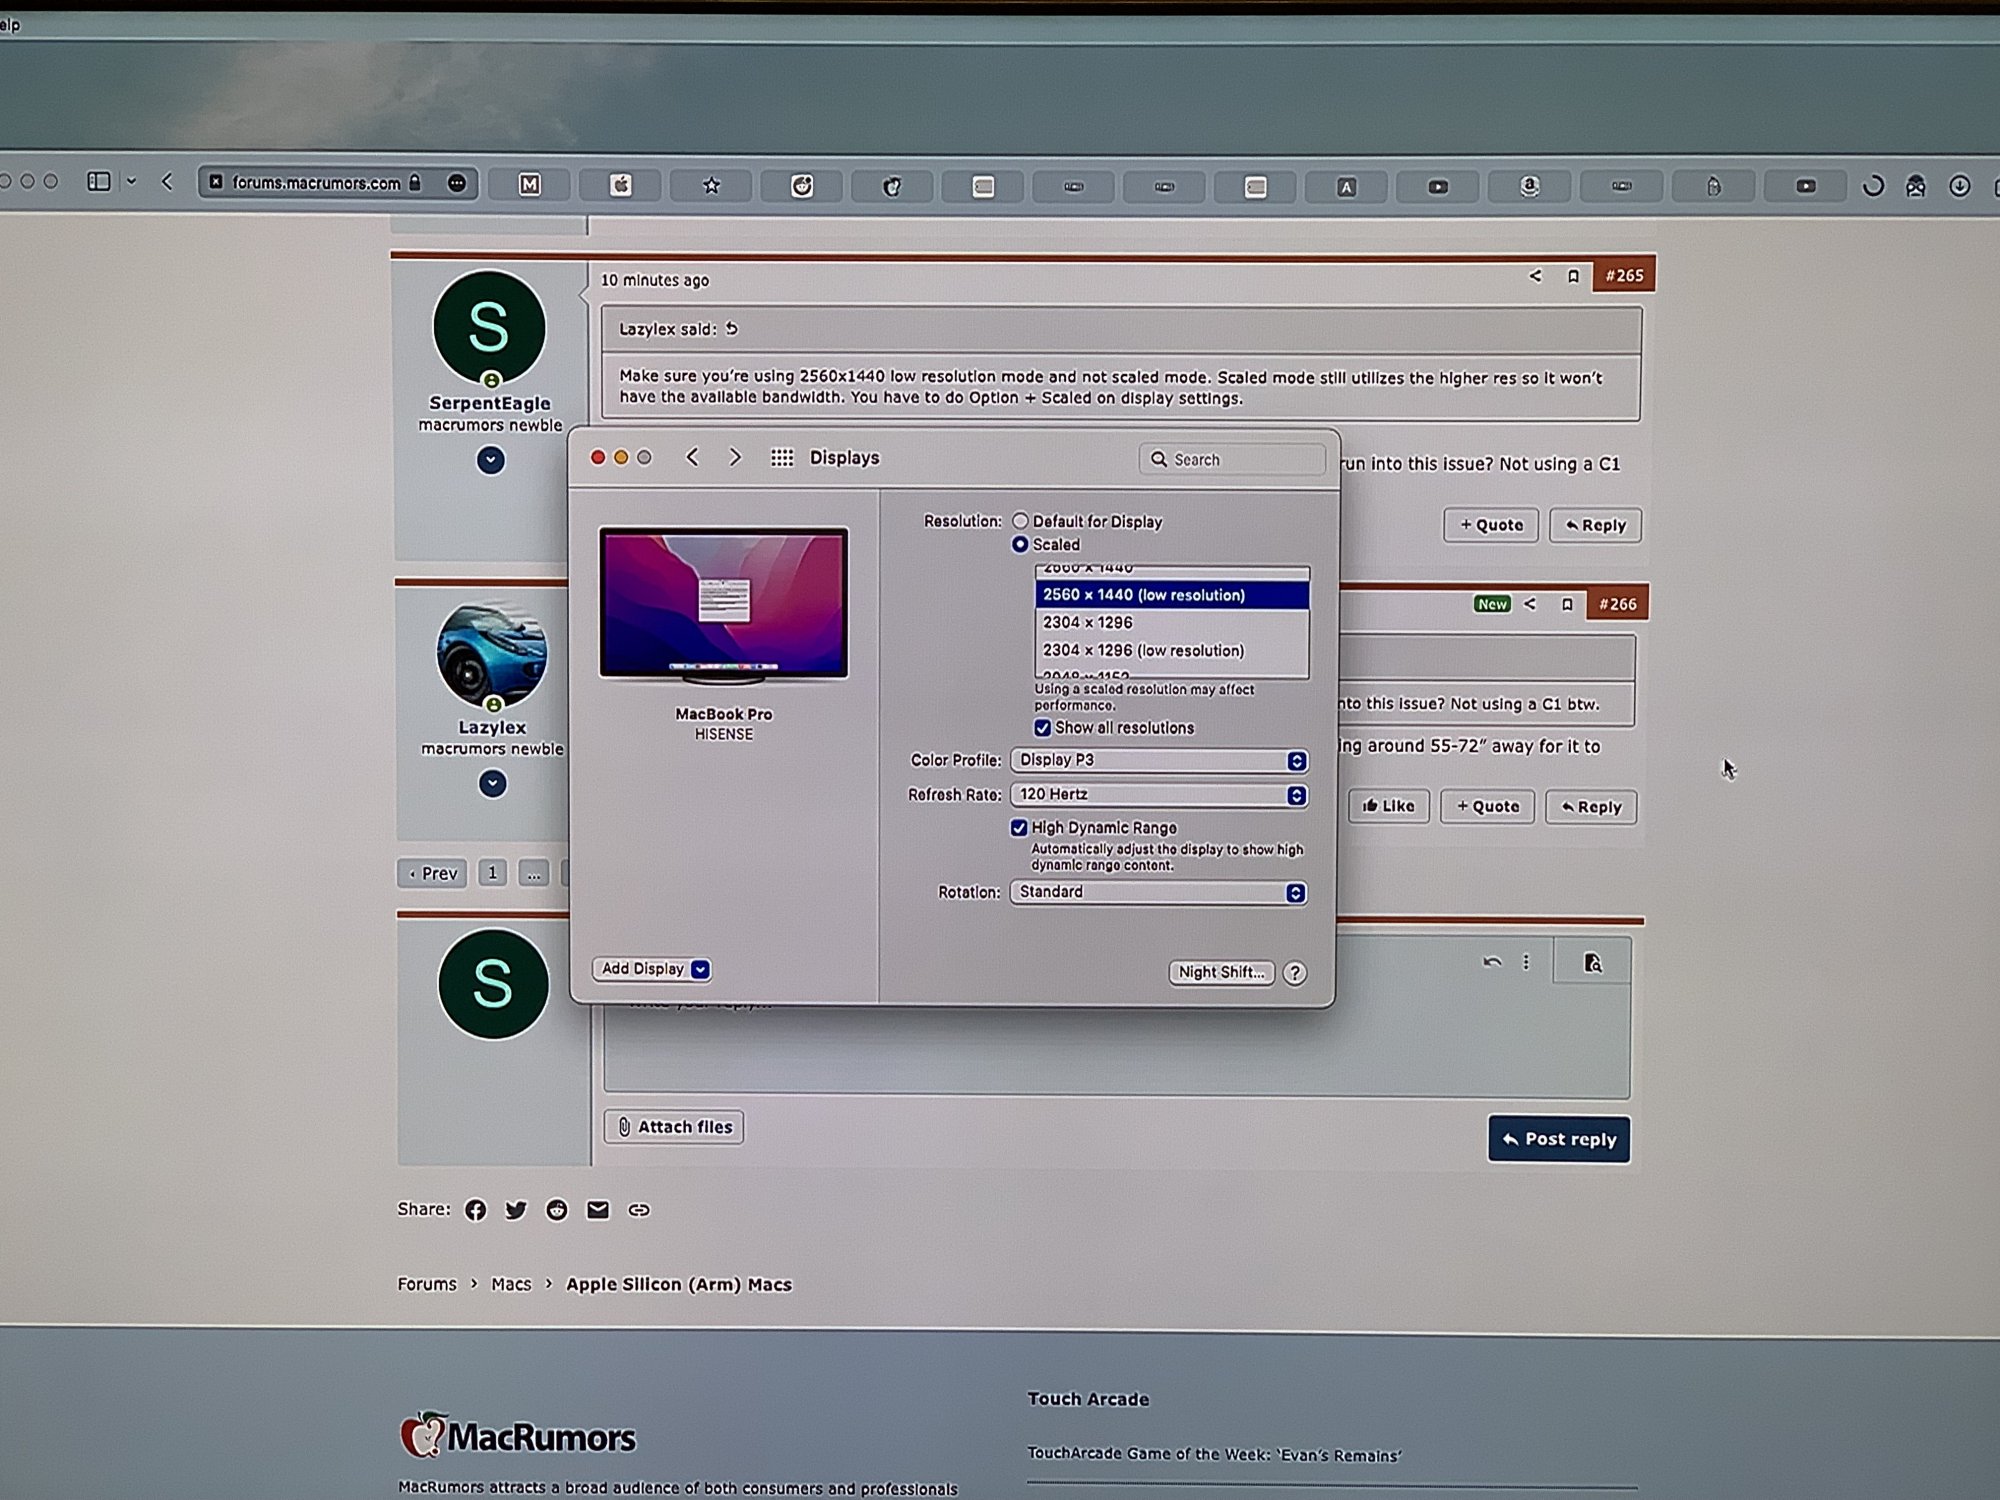2000x1500 pixels.
Task: Select 2304 × 1296 (low resolution) entry
Action: point(1143,650)
